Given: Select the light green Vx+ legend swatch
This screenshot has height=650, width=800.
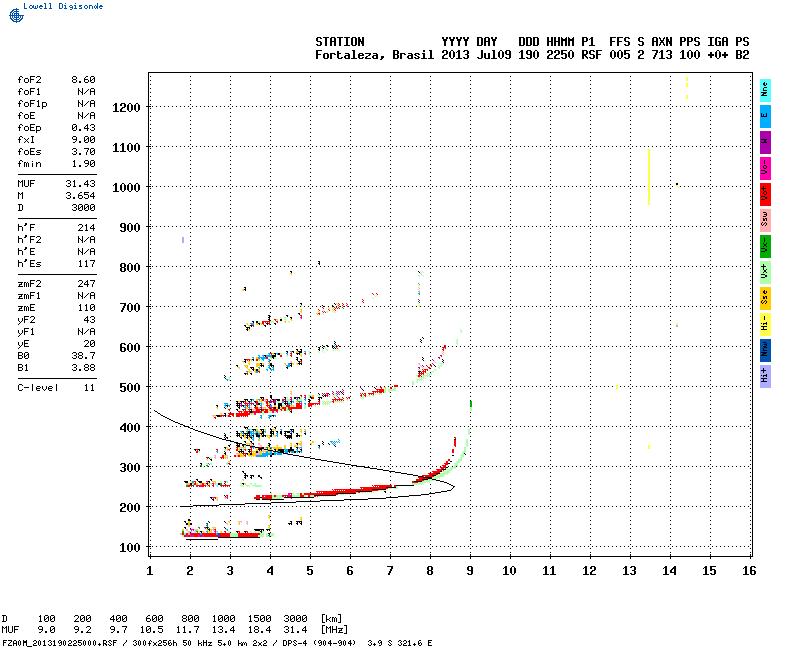Looking at the screenshot, I should pyautogui.click(x=765, y=272).
